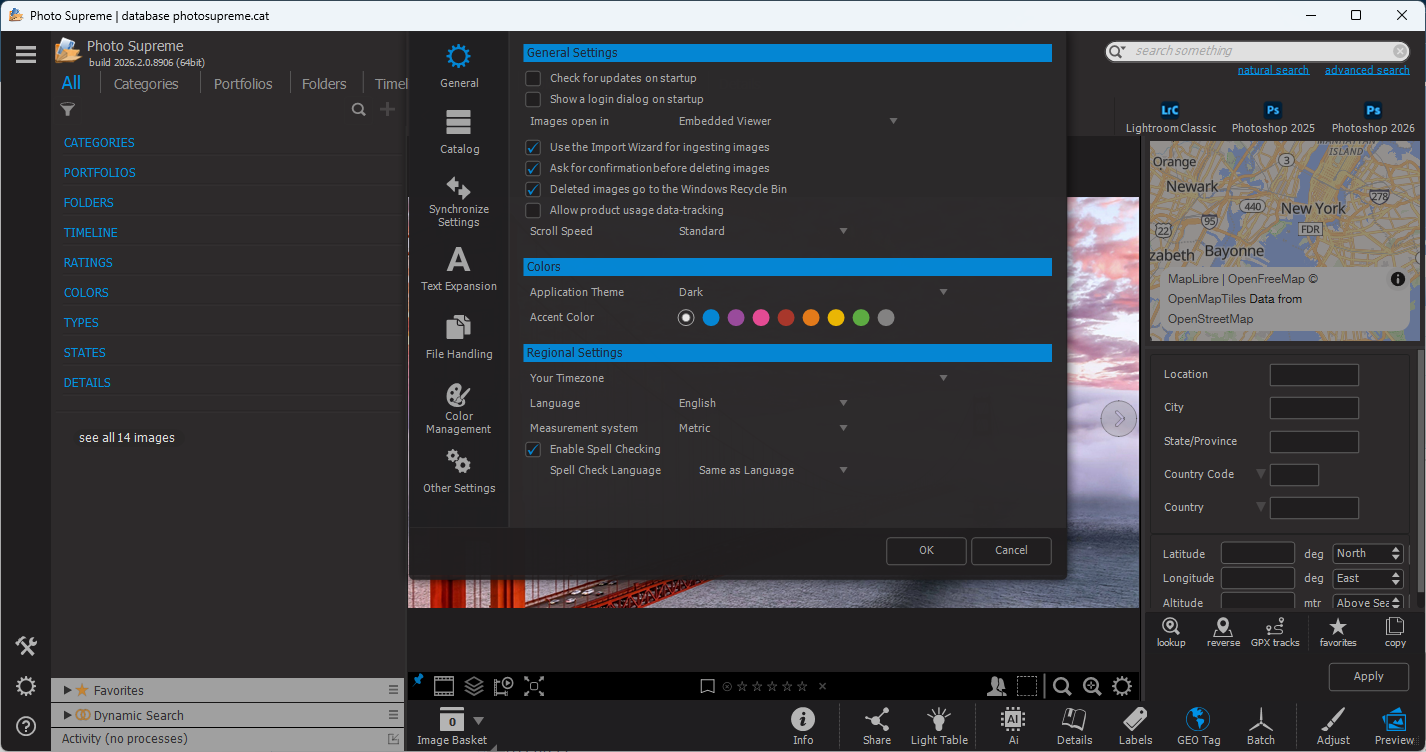Switch to the Portfolios tab

(x=243, y=84)
